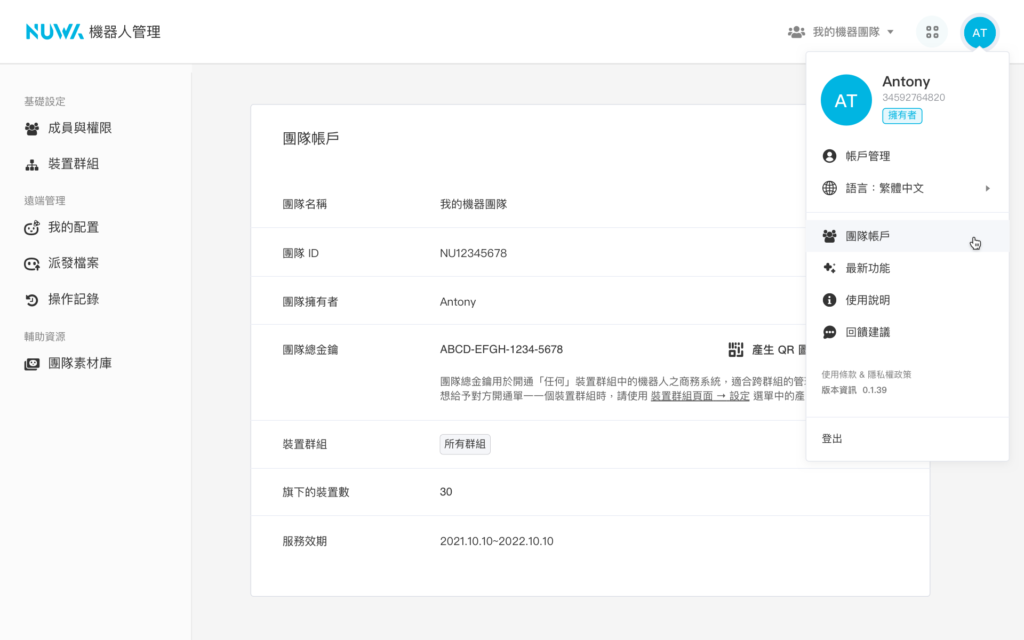Click the 回饋建議 chat bubble icon

point(829,332)
